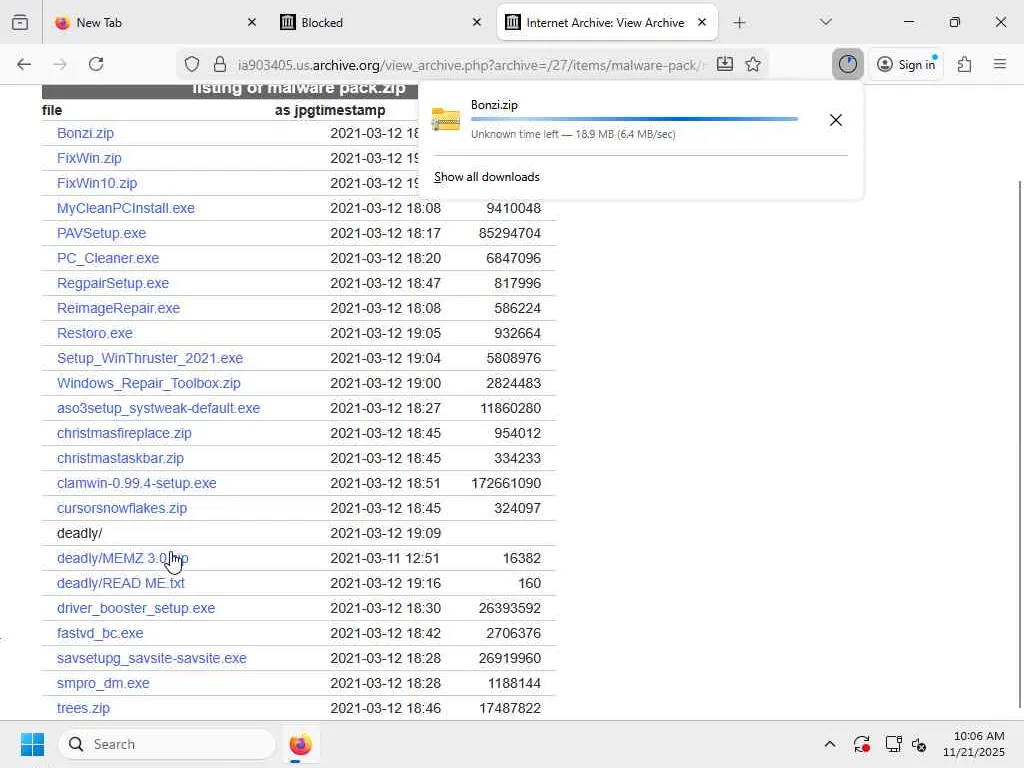Click the Bonzi.zip download progress bar
This screenshot has width=1024, height=768.
coord(634,120)
